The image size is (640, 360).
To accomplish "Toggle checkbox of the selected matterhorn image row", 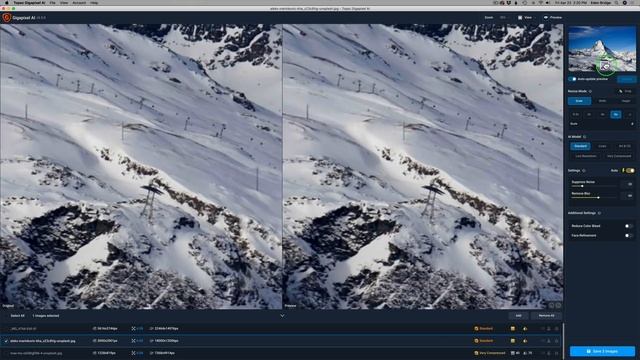I will [6, 341].
